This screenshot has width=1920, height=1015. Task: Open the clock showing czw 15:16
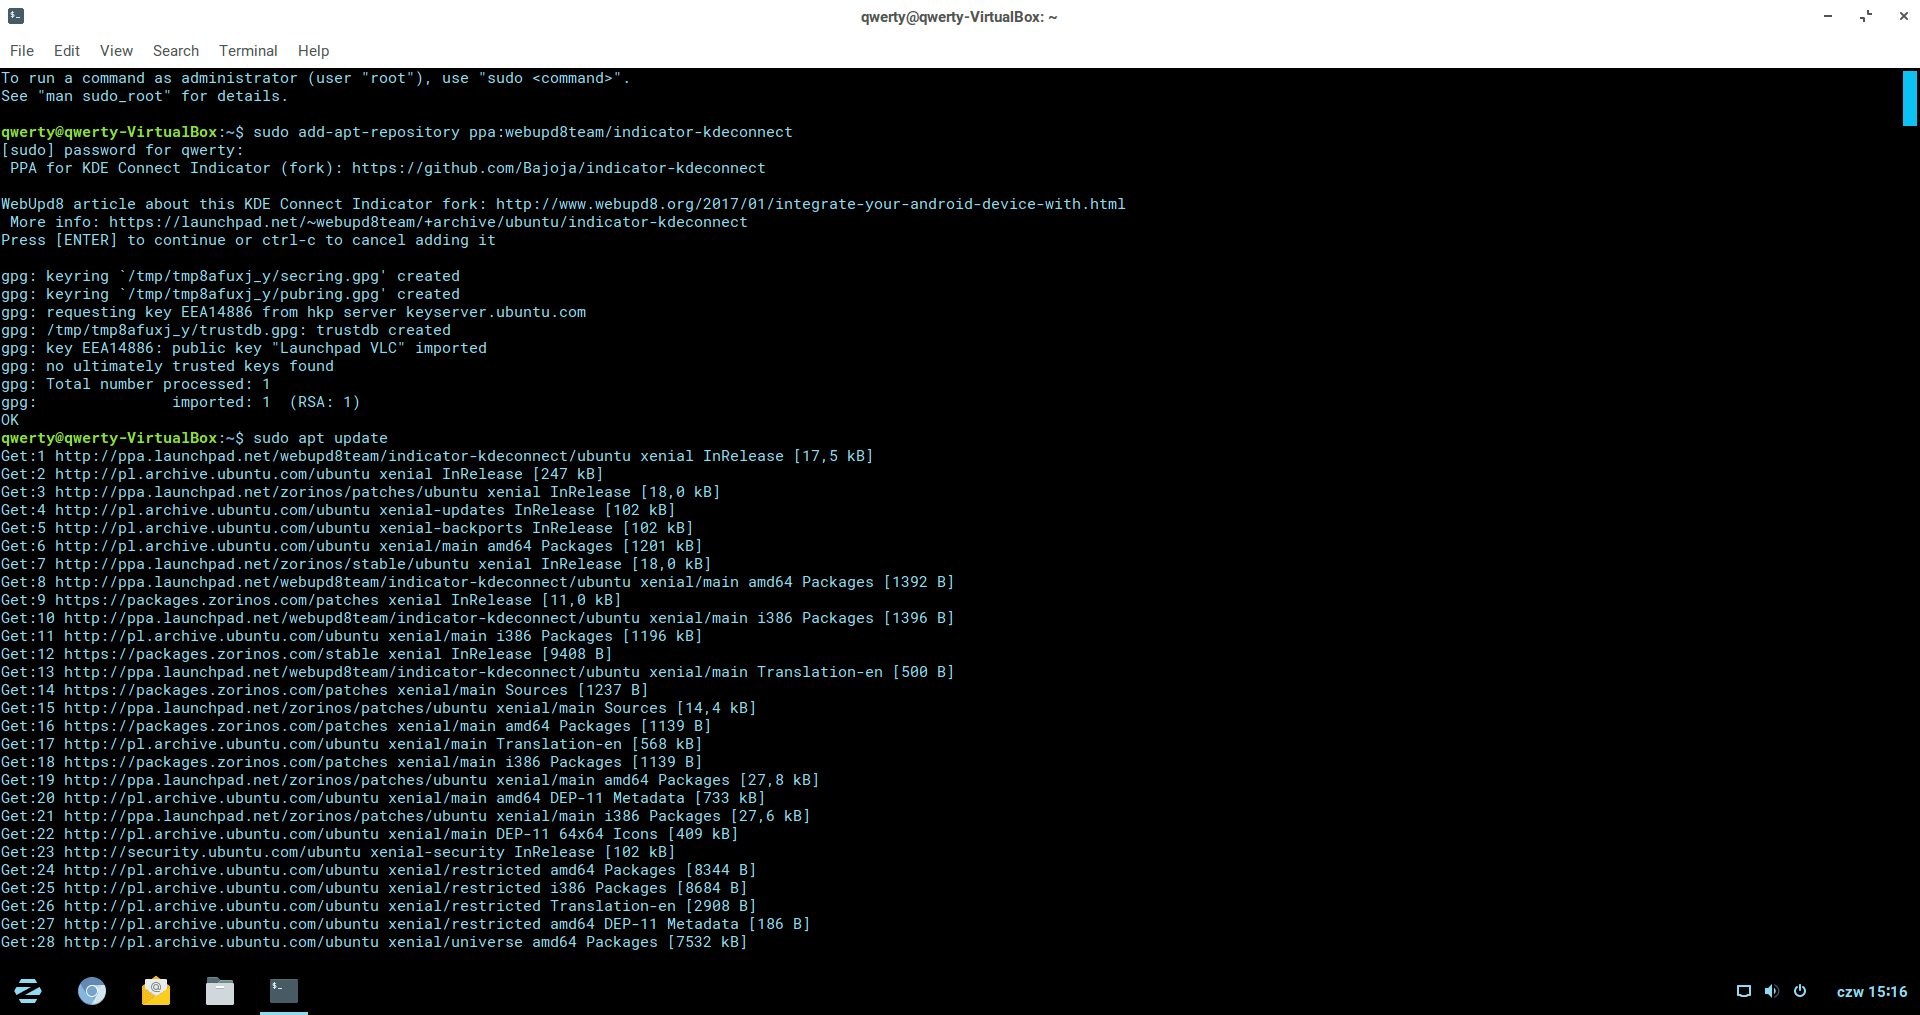click(x=1872, y=992)
